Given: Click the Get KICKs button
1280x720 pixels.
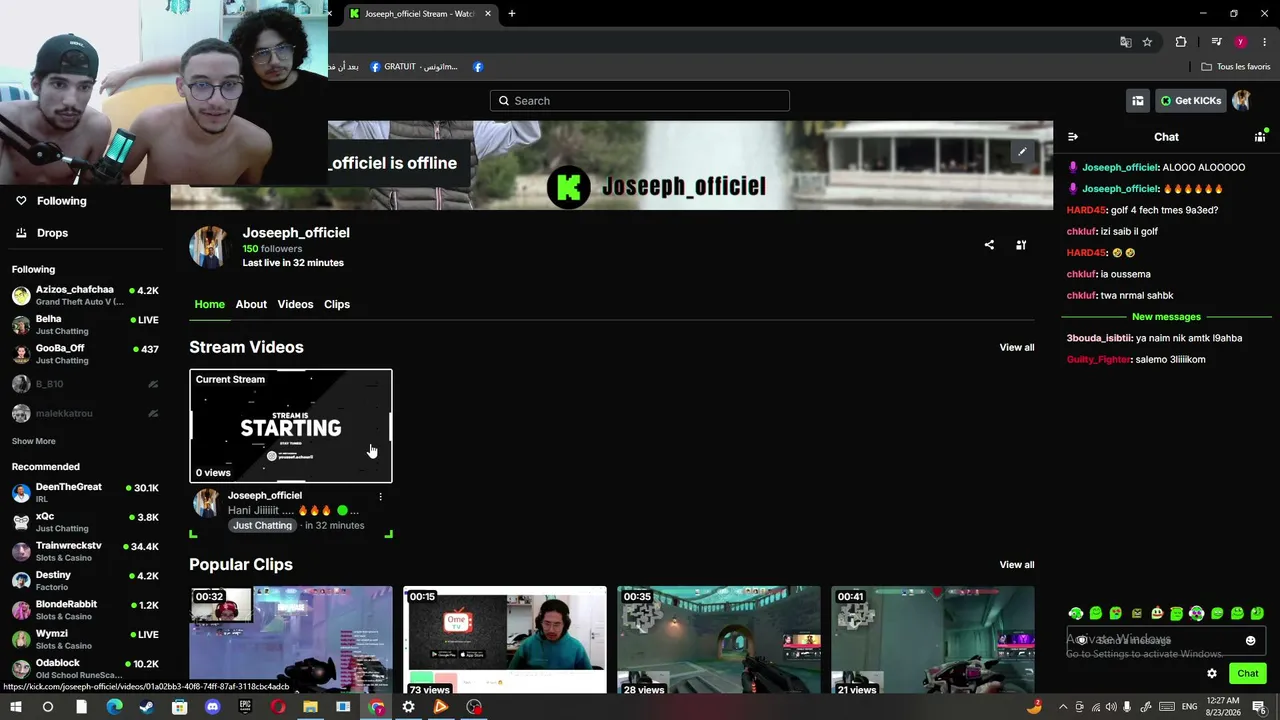Looking at the screenshot, I should click(1190, 101).
